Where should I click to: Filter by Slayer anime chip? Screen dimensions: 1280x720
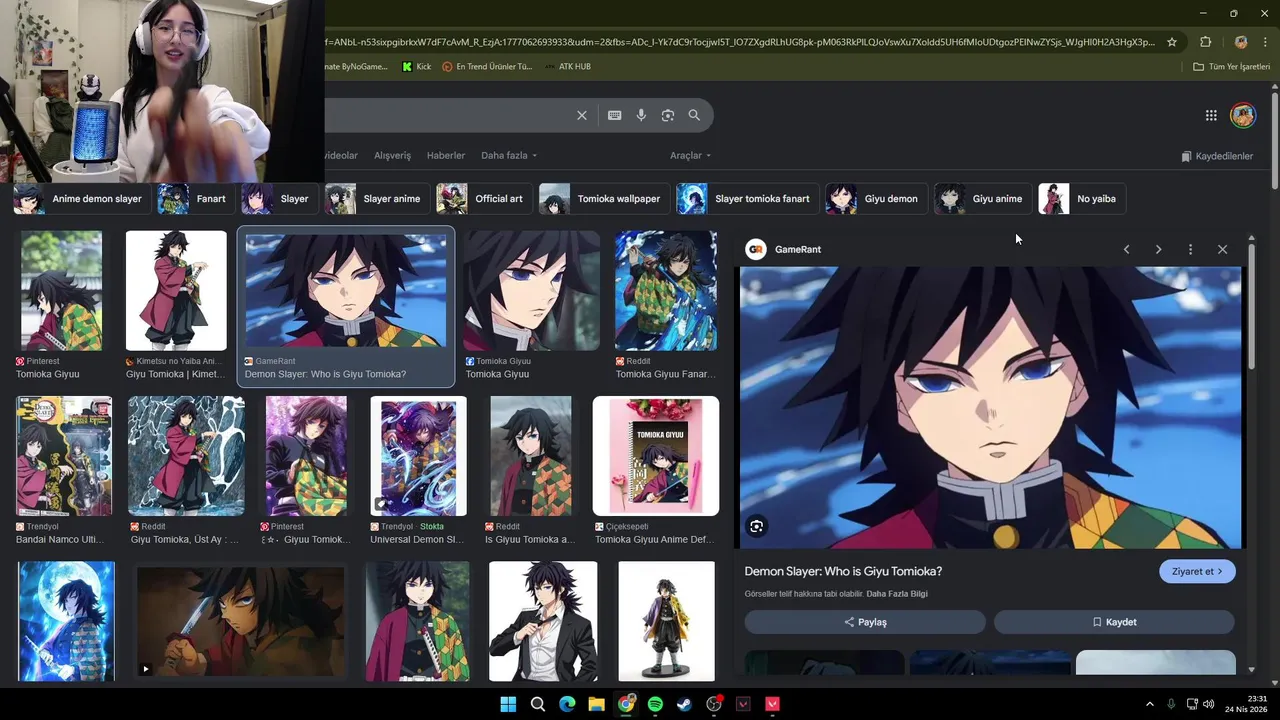click(x=376, y=199)
